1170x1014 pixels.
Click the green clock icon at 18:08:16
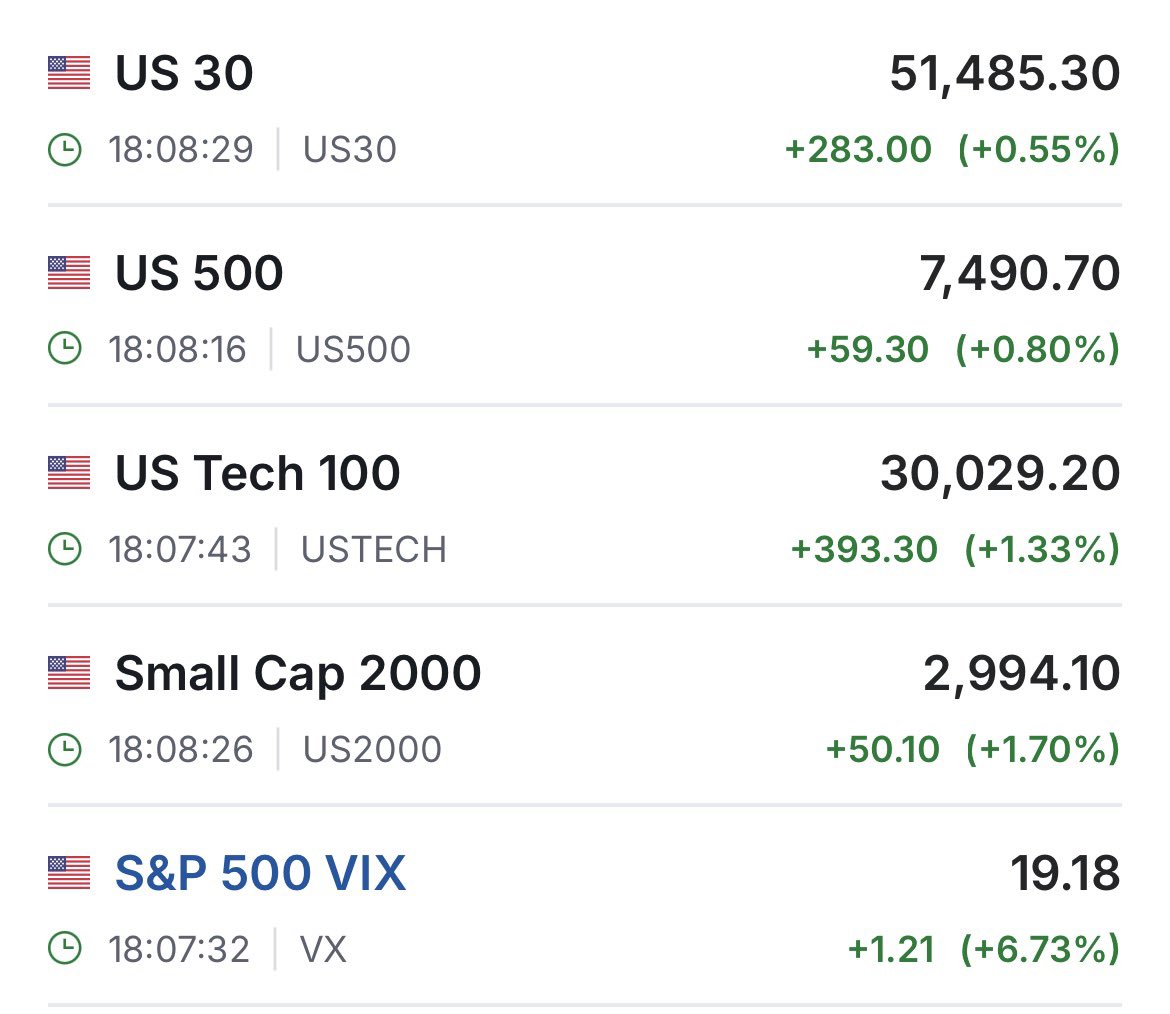pos(65,349)
